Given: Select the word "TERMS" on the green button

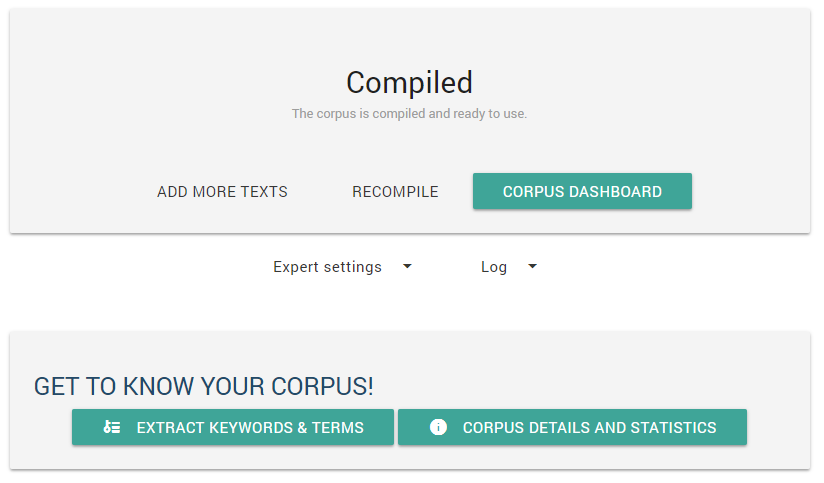Looking at the screenshot, I should coord(338,427).
